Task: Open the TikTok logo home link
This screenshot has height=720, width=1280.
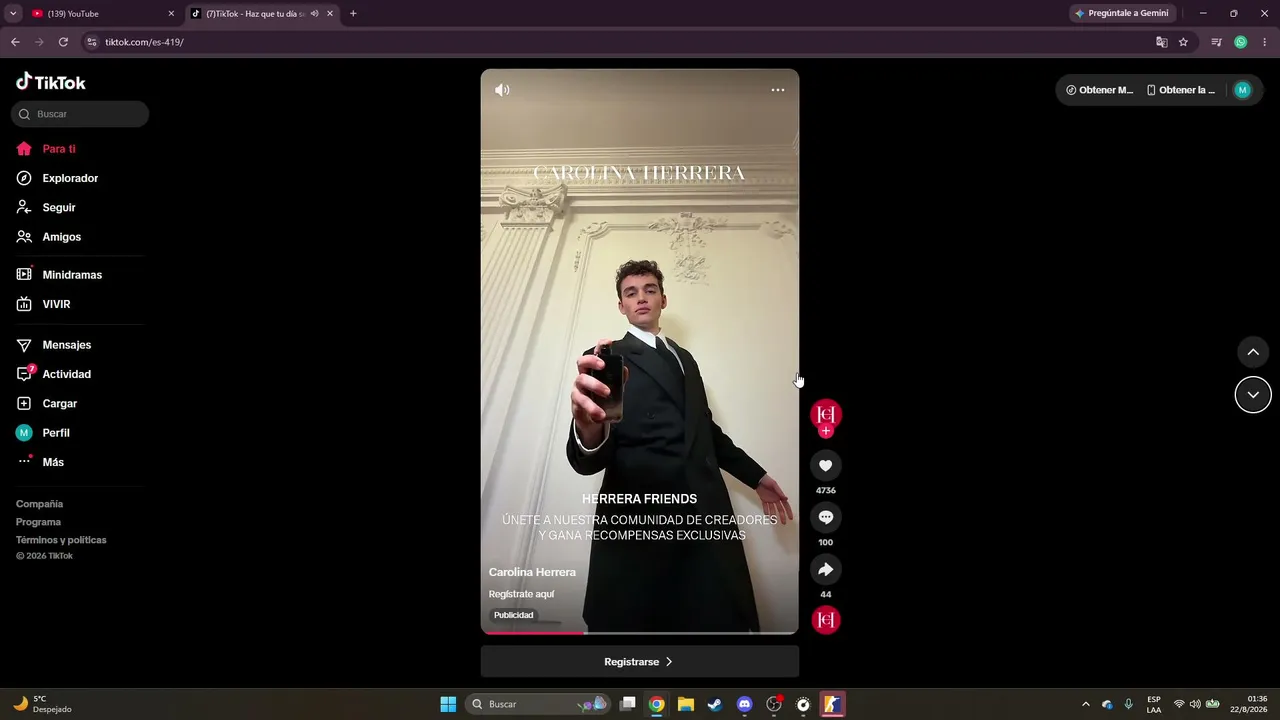Action: (x=51, y=82)
